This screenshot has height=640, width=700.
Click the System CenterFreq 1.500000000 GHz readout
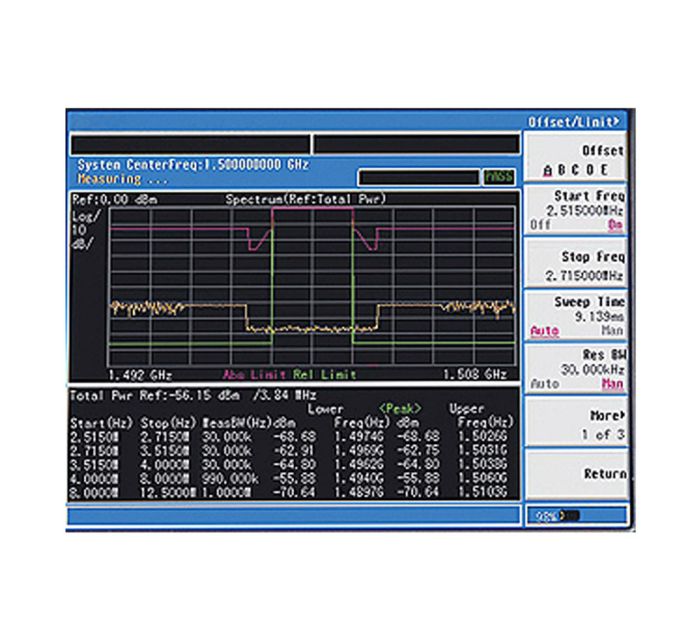(x=193, y=165)
